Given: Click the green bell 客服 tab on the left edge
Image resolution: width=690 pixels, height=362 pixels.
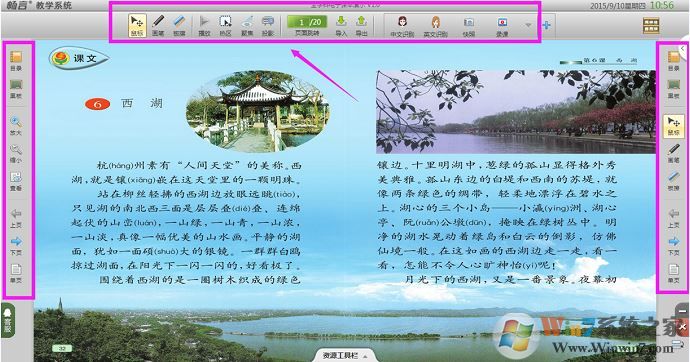Looking at the screenshot, I should (8, 320).
